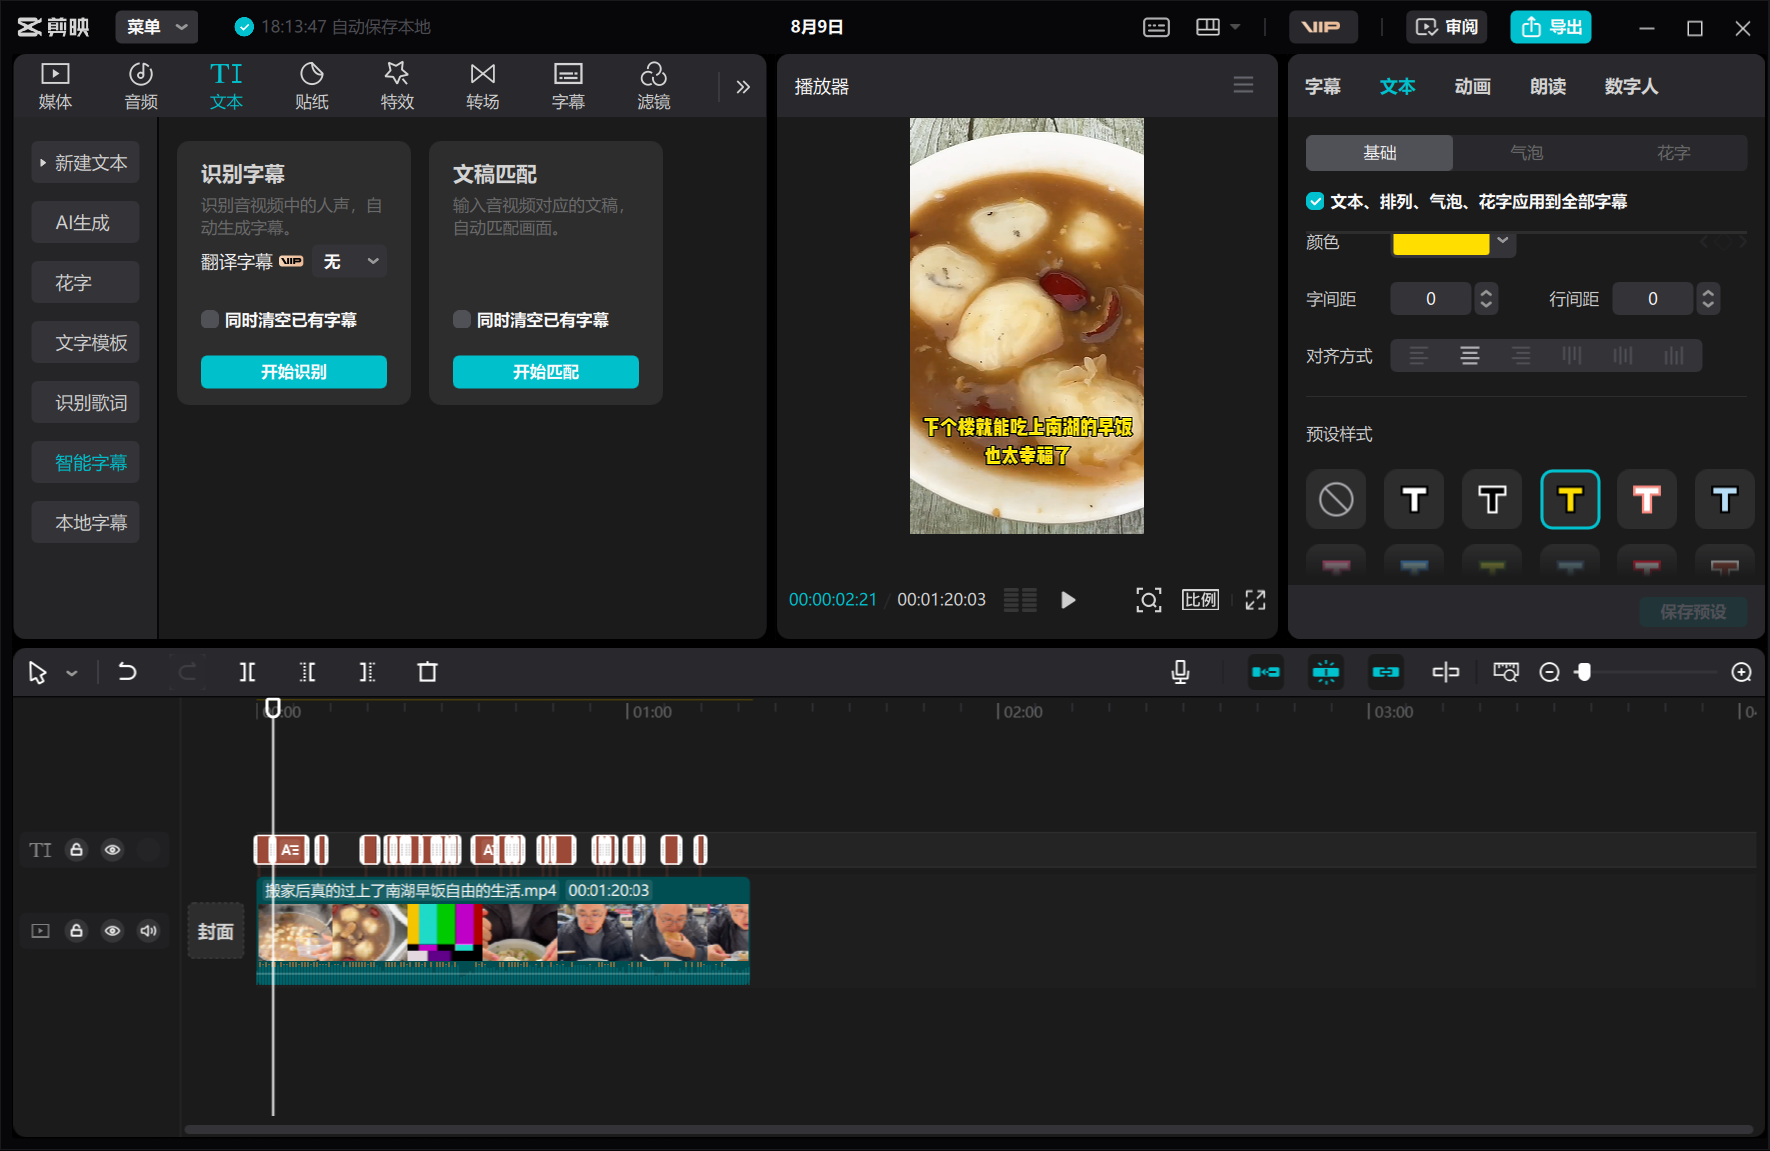The height and width of the screenshot is (1151, 1770).
Task: Click the 导出 export button
Action: (x=1551, y=27)
